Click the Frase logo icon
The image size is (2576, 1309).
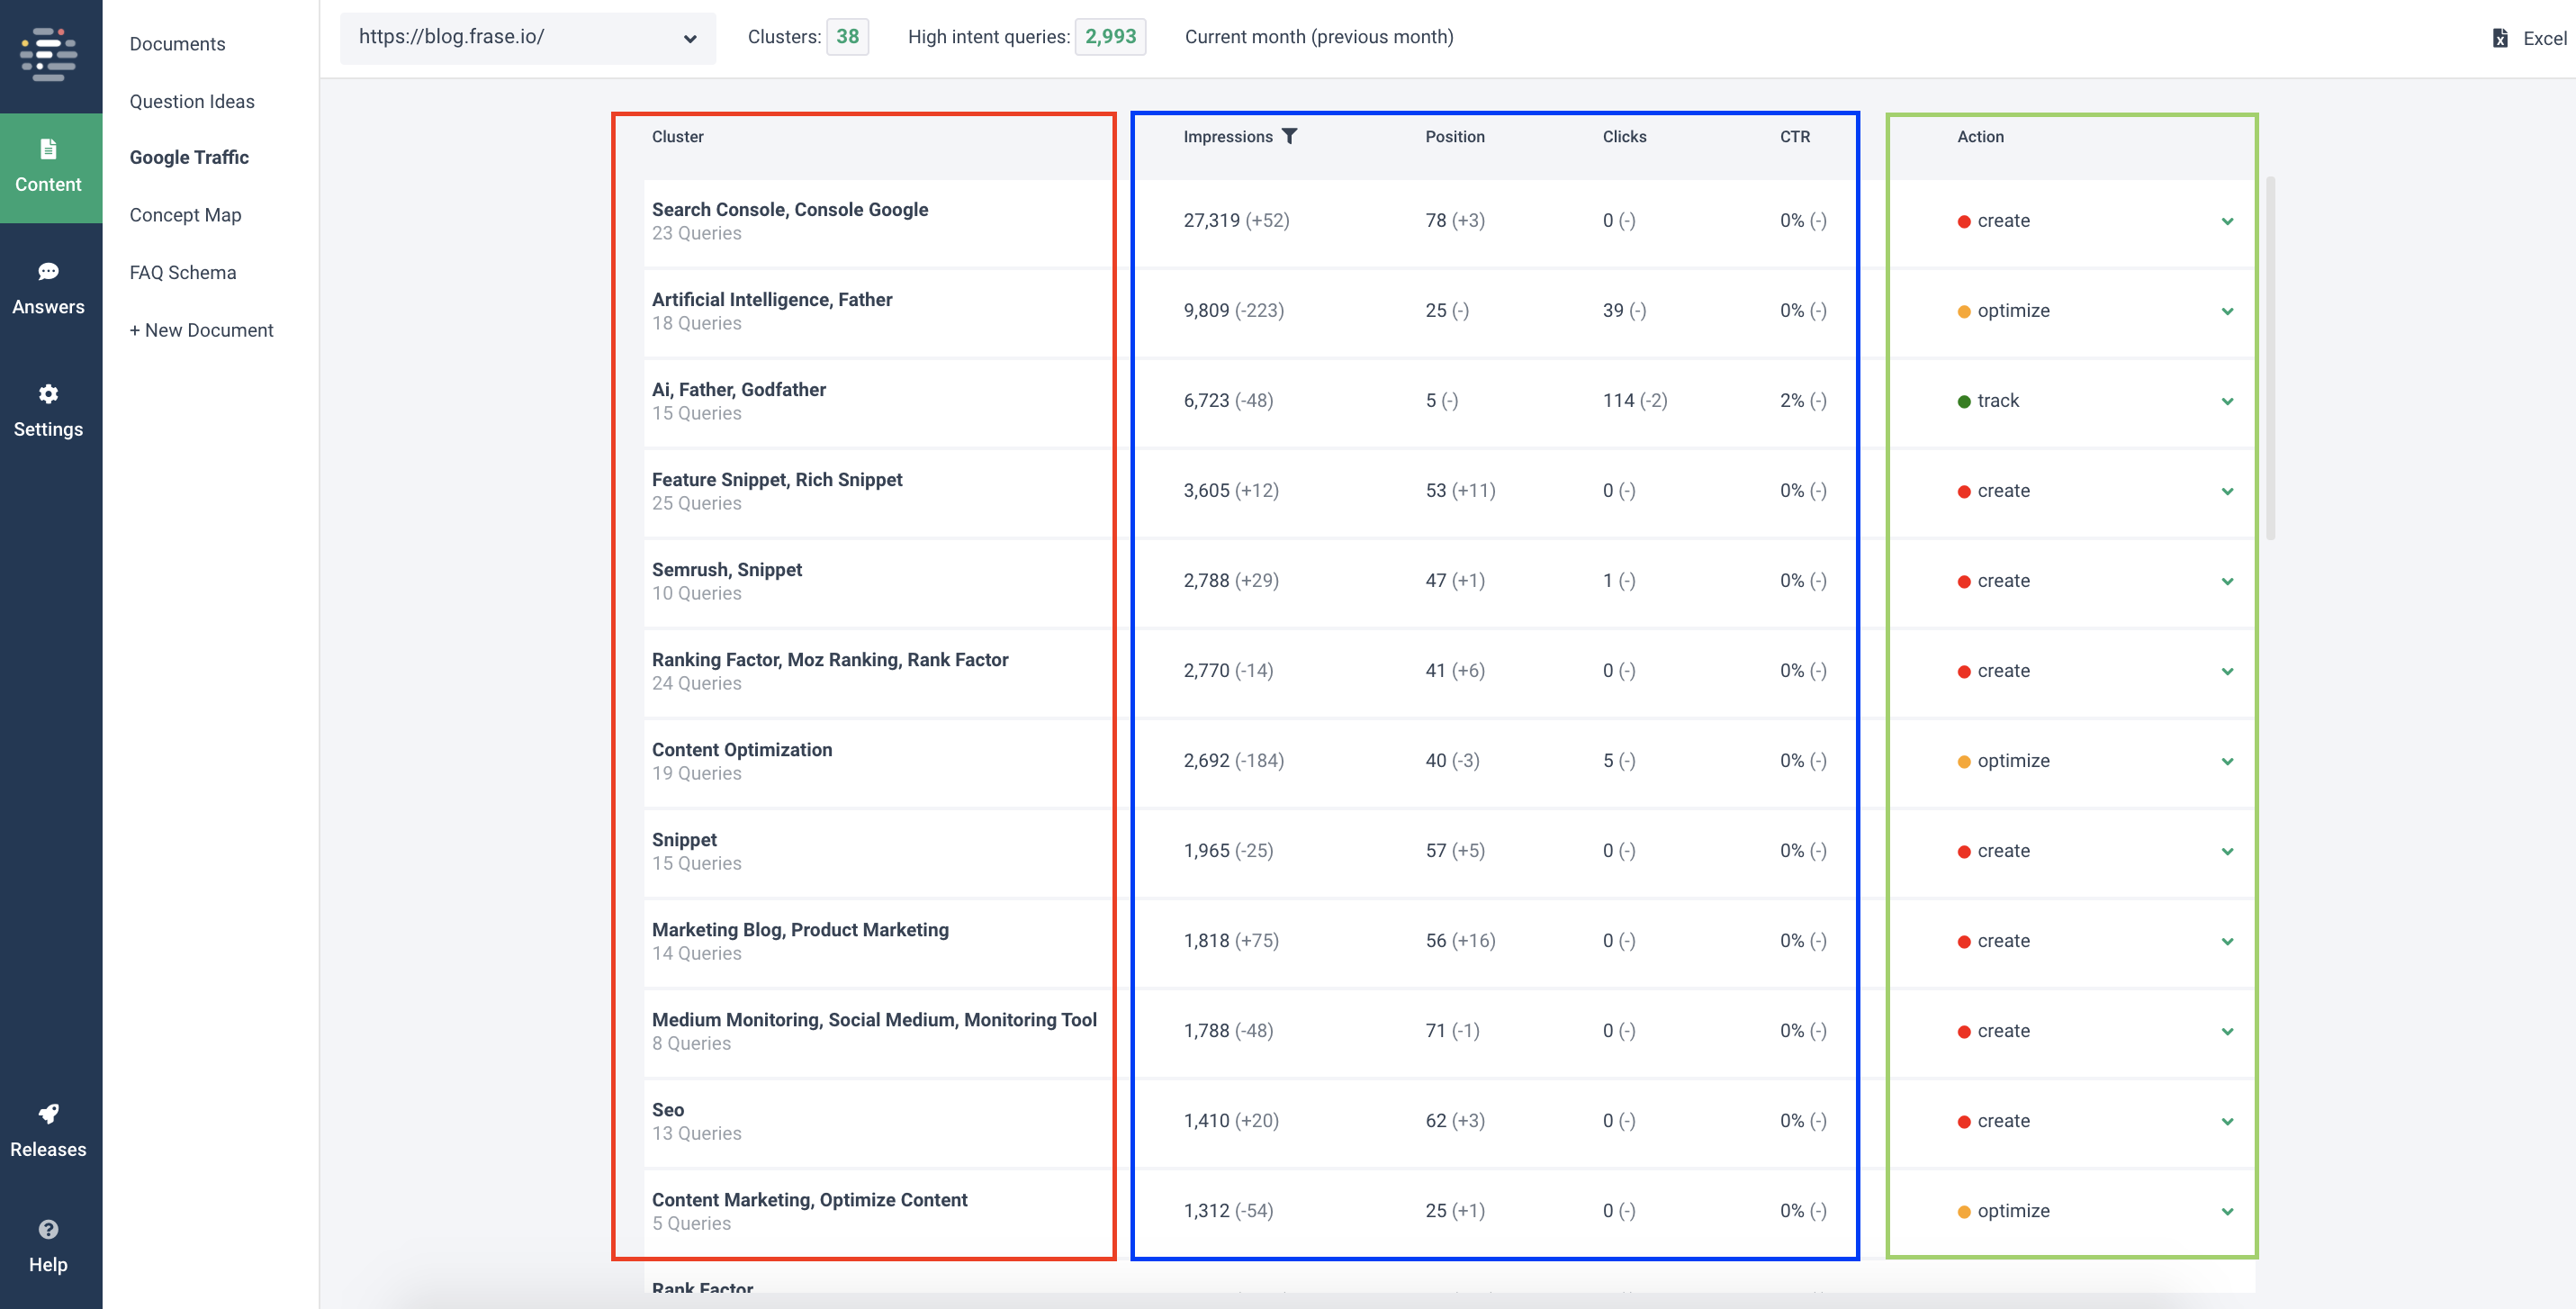tap(49, 54)
